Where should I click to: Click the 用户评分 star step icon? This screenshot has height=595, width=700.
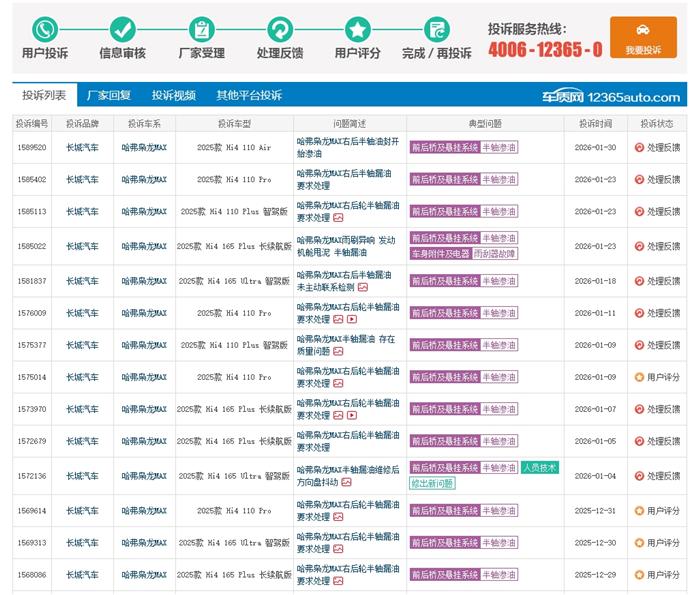click(358, 29)
